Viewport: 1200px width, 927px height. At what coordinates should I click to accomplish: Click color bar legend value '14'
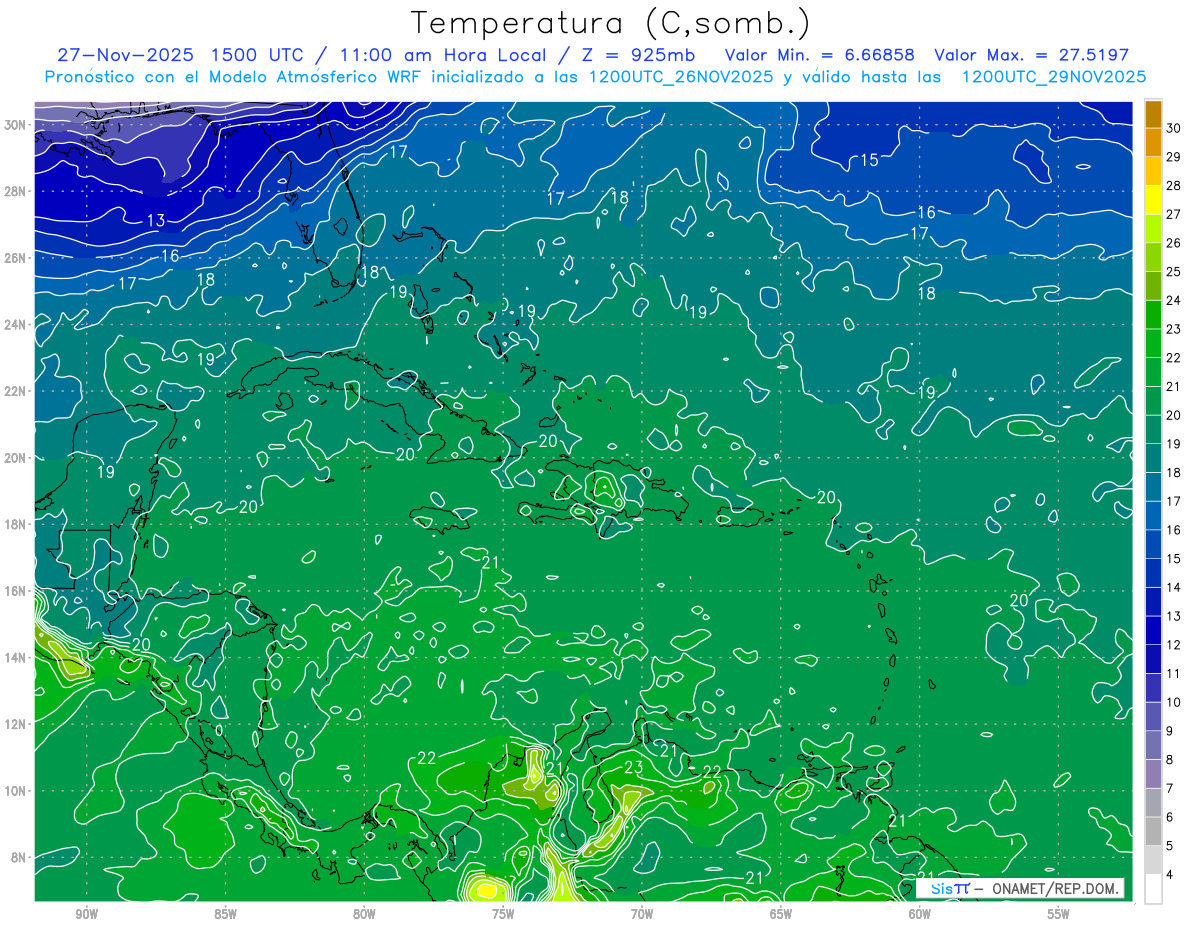1173,587
